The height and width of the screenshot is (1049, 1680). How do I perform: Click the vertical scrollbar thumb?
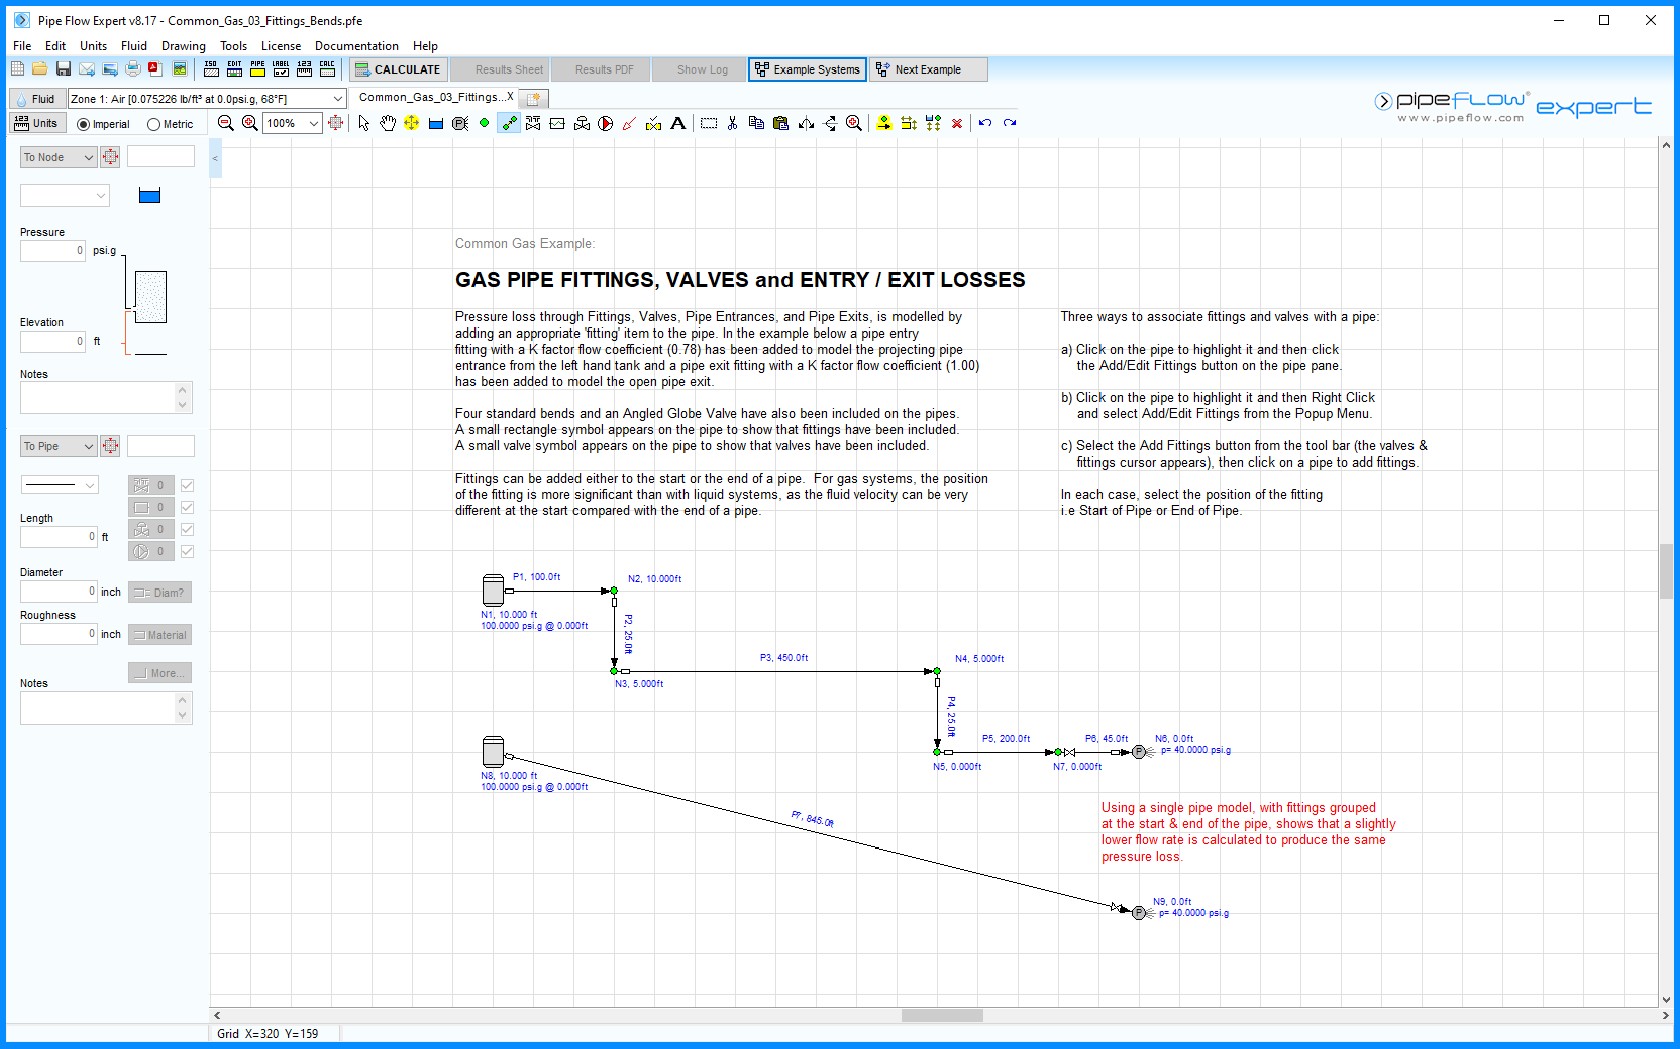click(1666, 570)
